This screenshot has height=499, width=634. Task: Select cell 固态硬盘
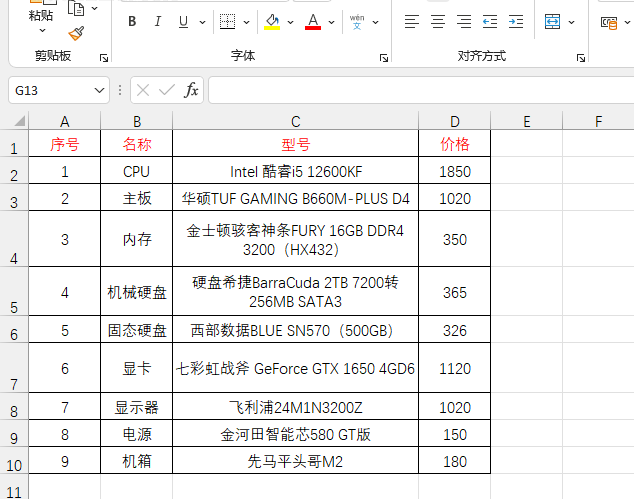(x=137, y=330)
